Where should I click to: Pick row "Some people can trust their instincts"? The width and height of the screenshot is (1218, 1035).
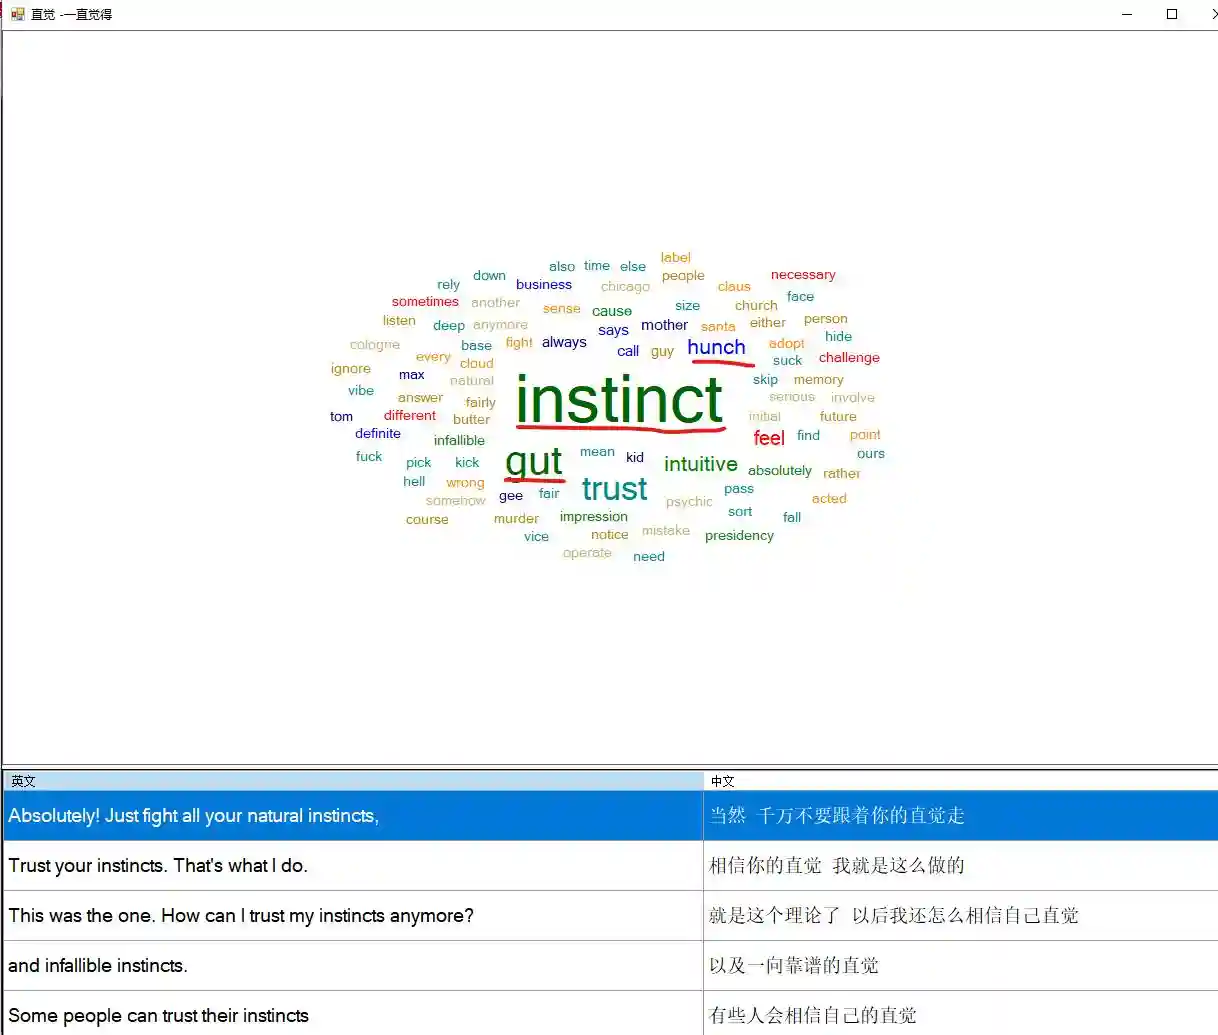[158, 1016]
